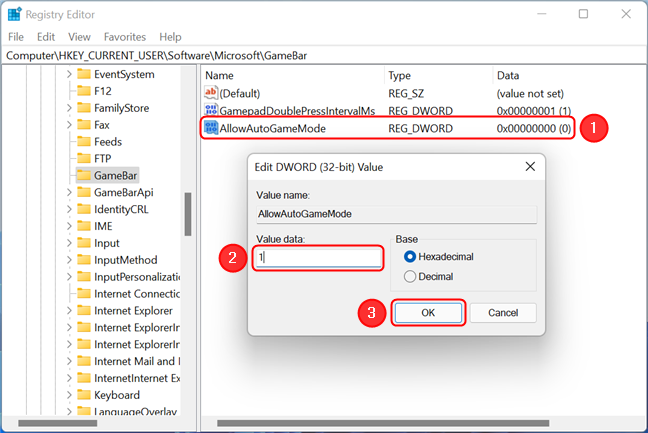The height and width of the screenshot is (433, 648).
Task: Click the tree pane vertical scrollbar thumb
Action: [x=188, y=214]
